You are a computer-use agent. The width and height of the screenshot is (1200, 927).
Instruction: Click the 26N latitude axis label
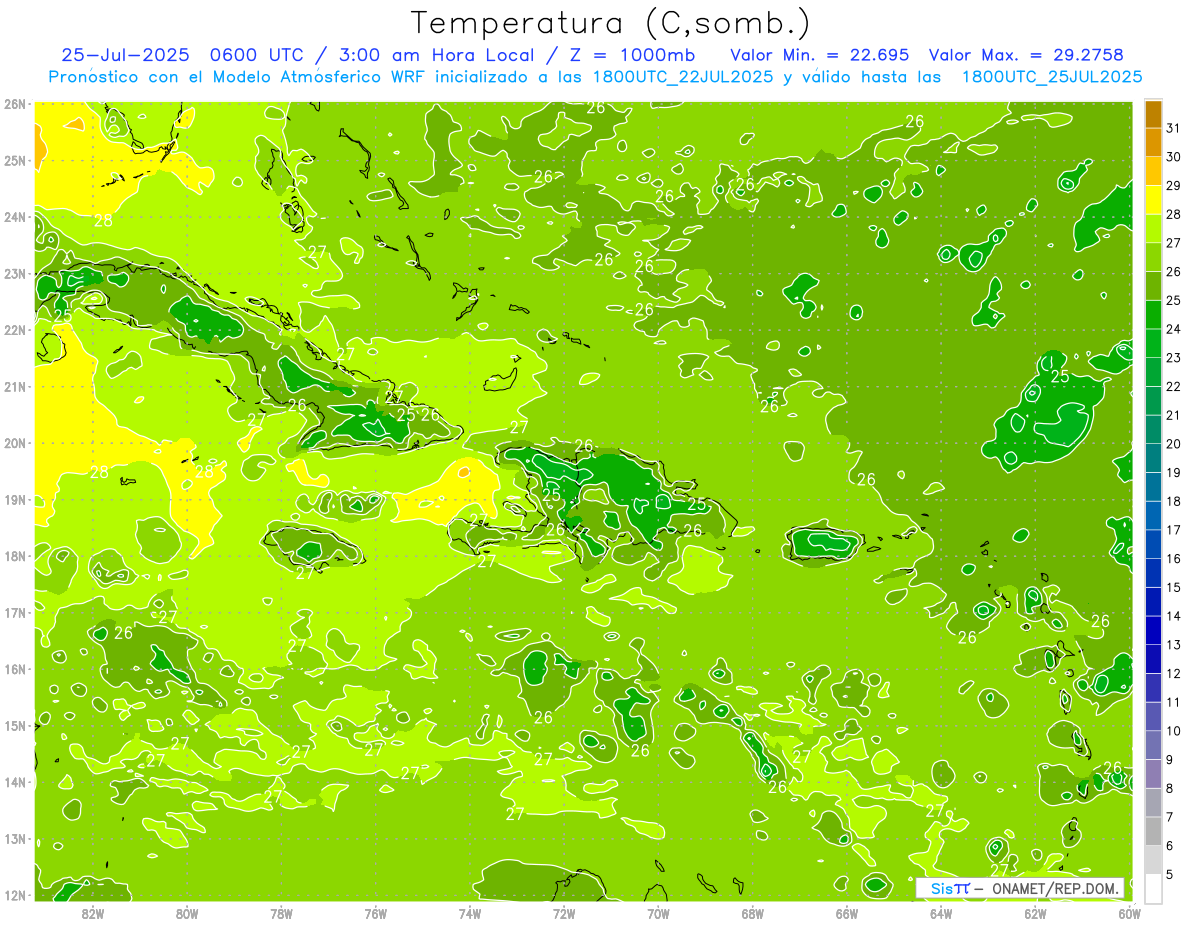15,103
